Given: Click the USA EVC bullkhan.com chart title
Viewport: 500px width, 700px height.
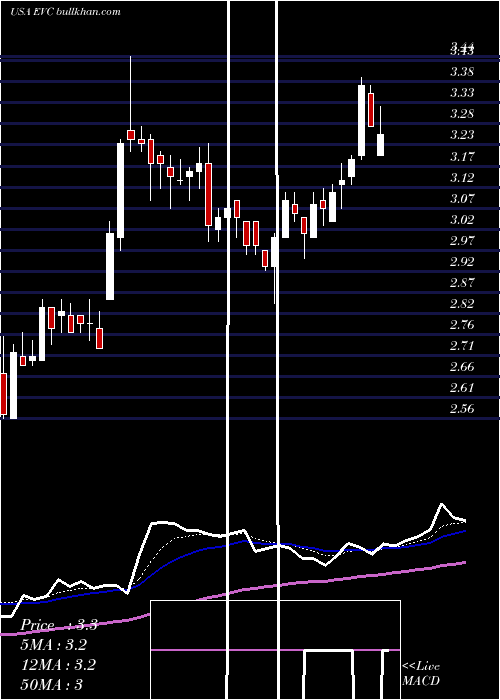Looking at the screenshot, I should pyautogui.click(x=65, y=12).
